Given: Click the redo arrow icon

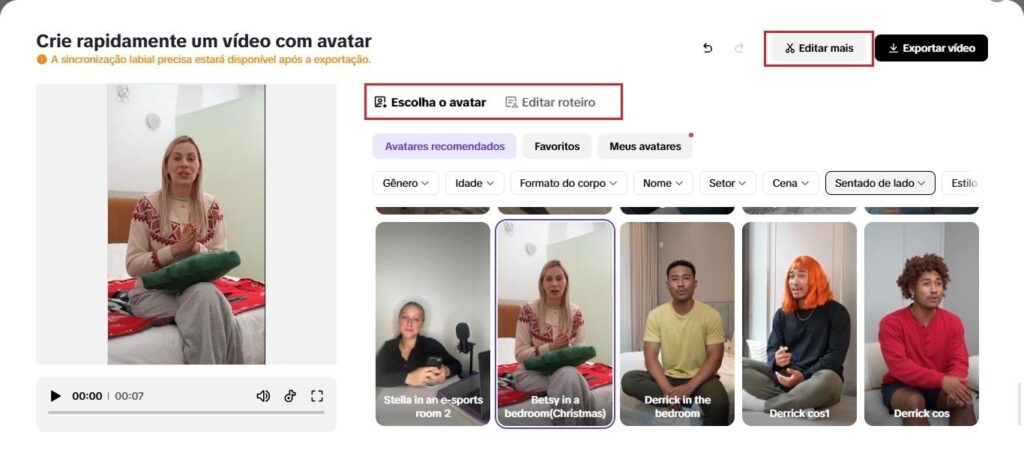Looking at the screenshot, I should pos(739,48).
